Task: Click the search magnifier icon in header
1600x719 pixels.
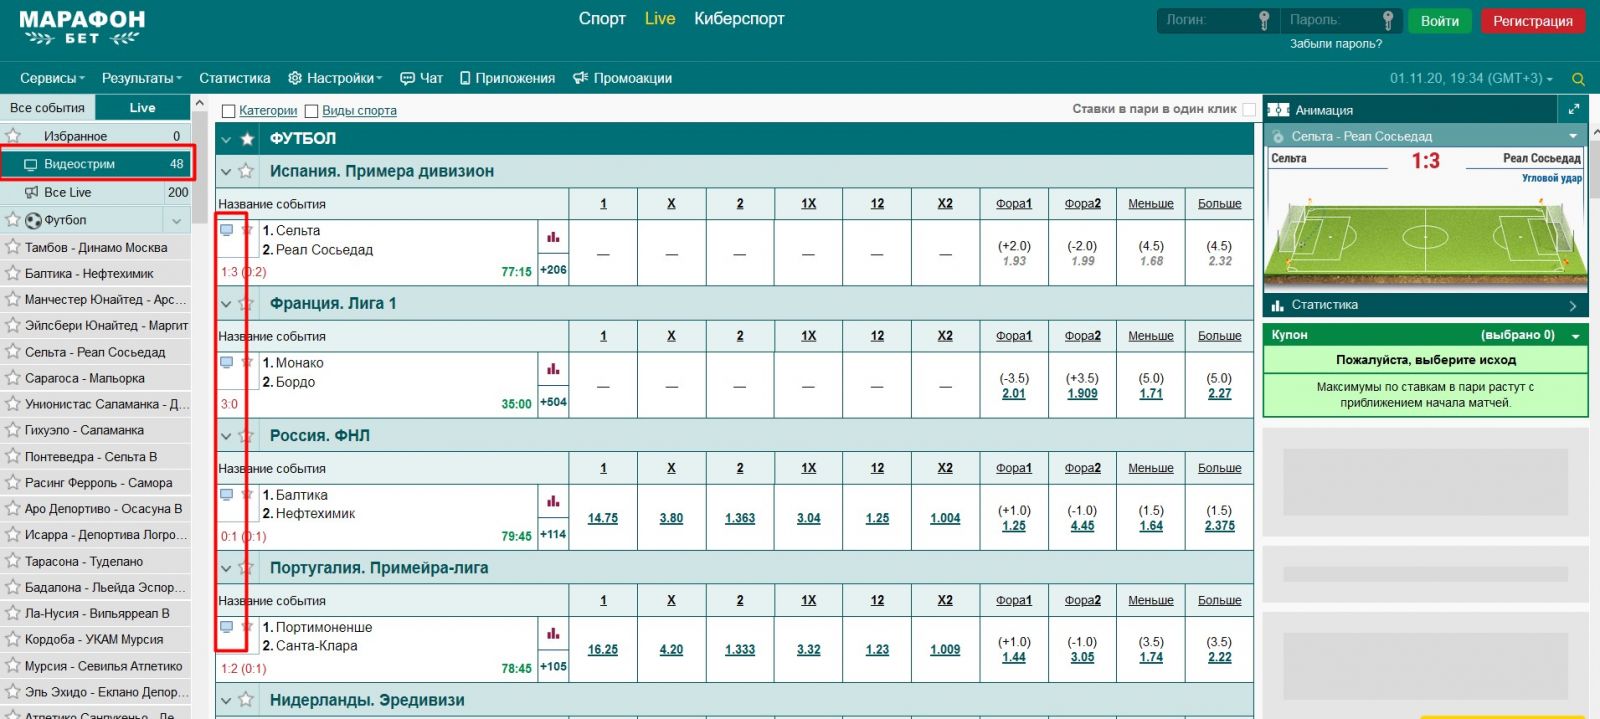Action: point(1579,79)
